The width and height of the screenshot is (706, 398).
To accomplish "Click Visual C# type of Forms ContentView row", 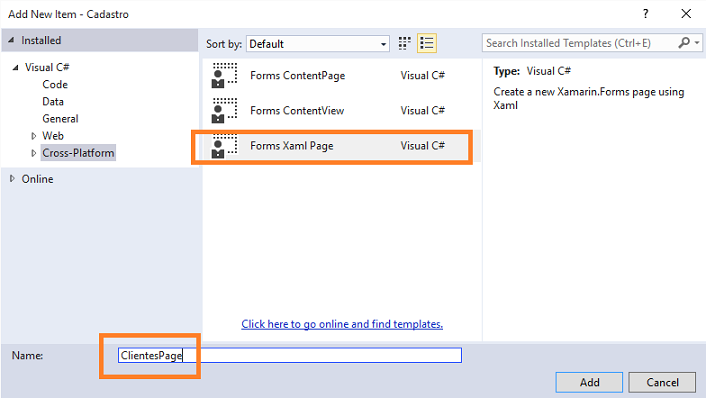I will (x=422, y=110).
